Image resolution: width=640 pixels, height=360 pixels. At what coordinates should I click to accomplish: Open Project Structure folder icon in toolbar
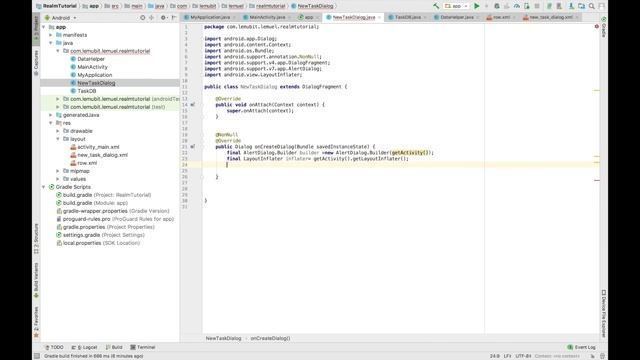(x=581, y=6)
